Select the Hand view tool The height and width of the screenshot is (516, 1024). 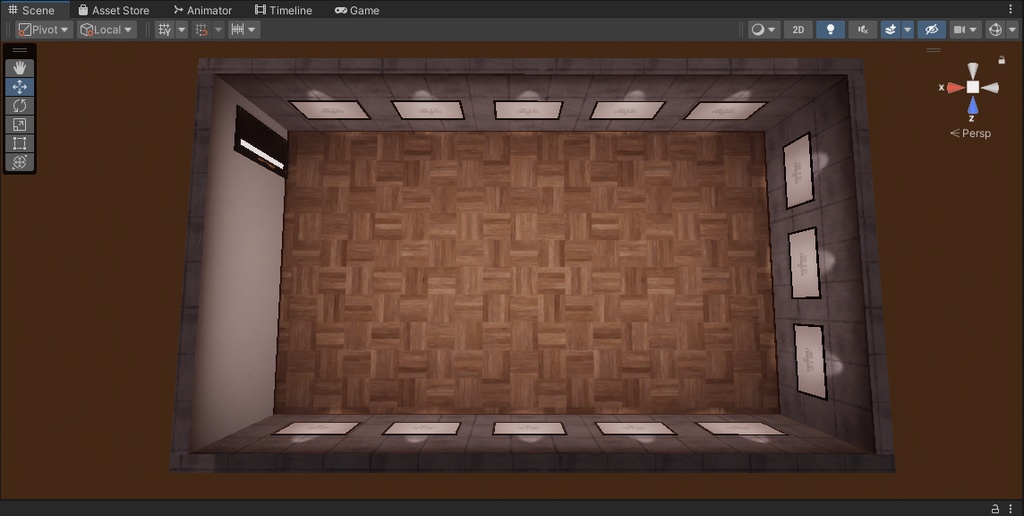(20, 68)
